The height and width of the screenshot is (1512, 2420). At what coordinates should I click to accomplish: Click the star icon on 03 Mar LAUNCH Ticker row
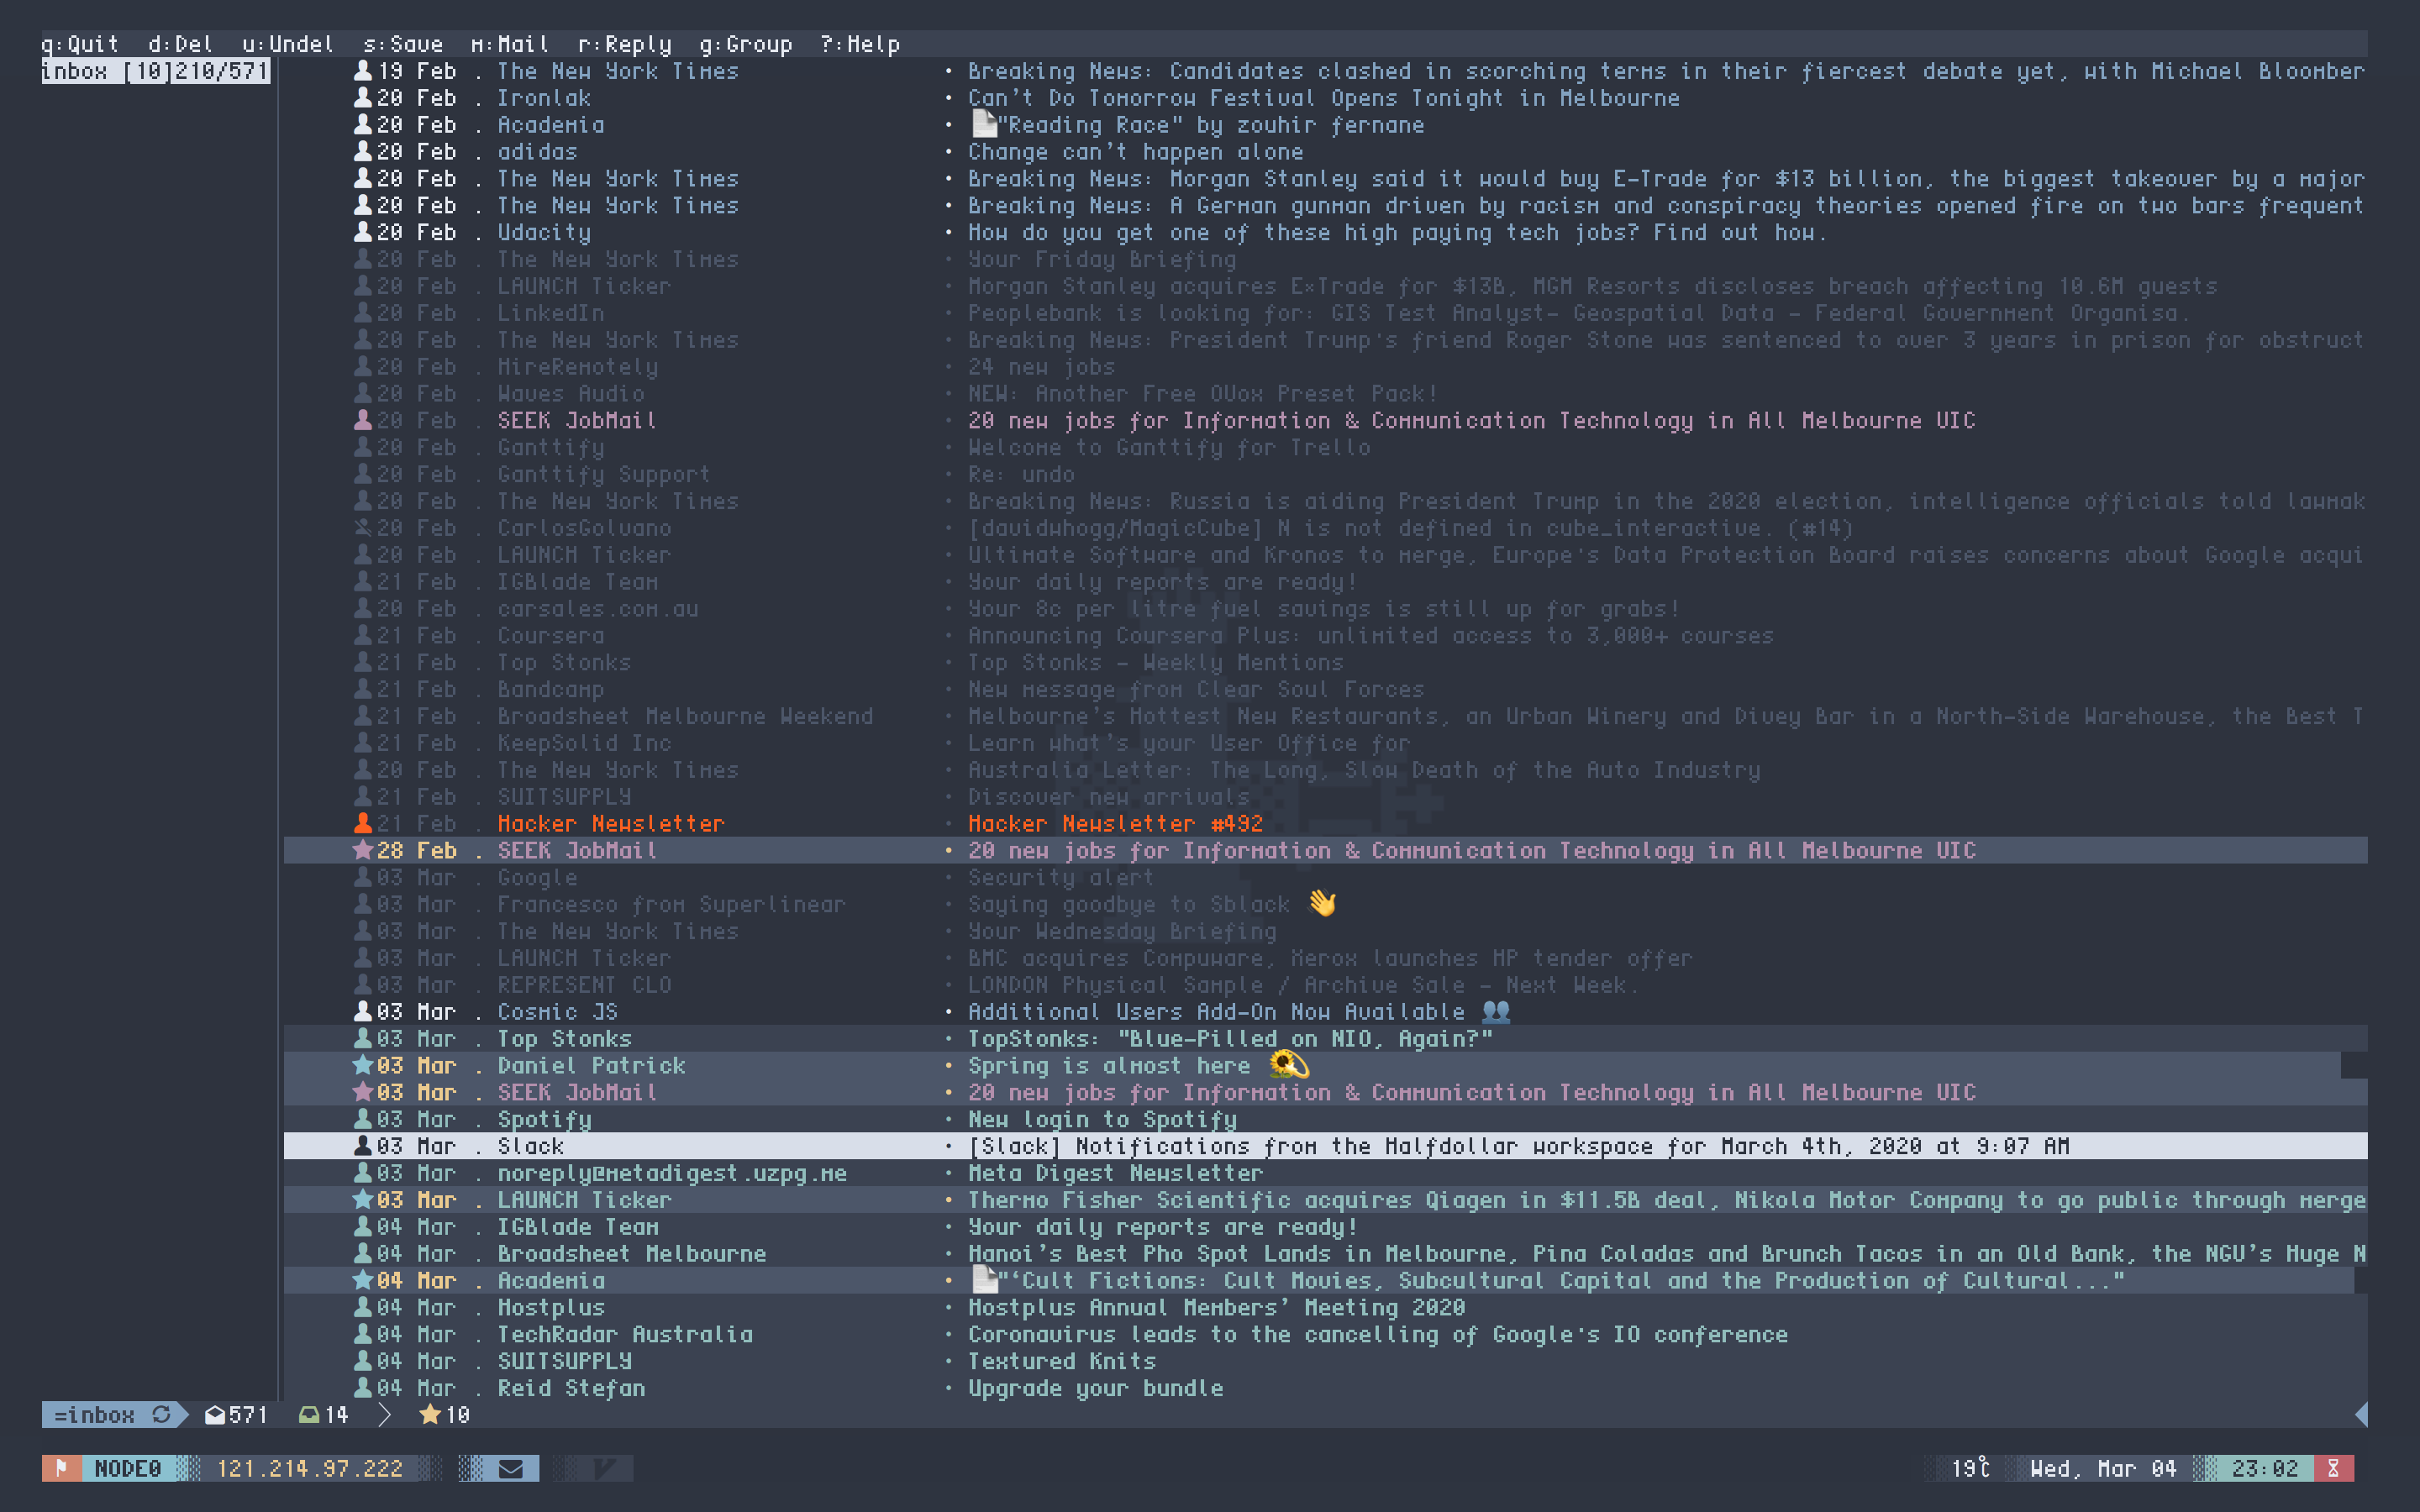click(363, 1199)
